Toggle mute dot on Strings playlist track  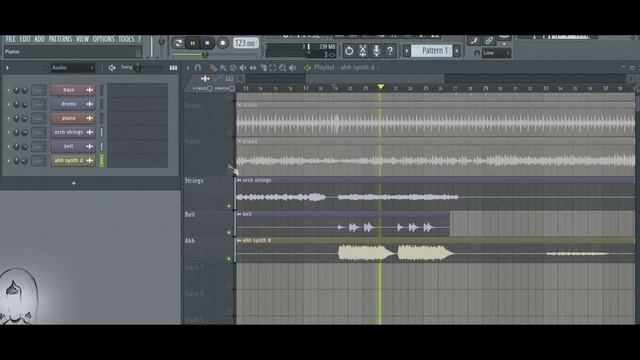pyautogui.click(x=229, y=206)
